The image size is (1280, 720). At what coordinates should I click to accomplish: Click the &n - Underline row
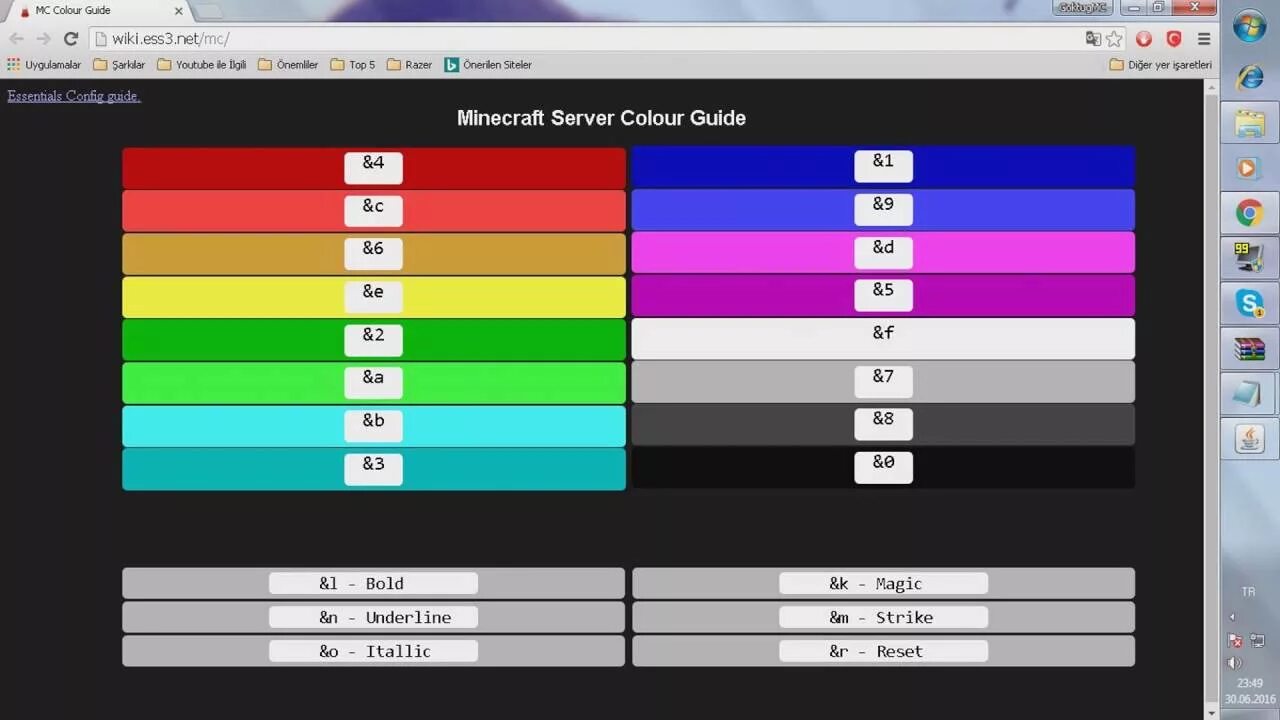pyautogui.click(x=373, y=617)
